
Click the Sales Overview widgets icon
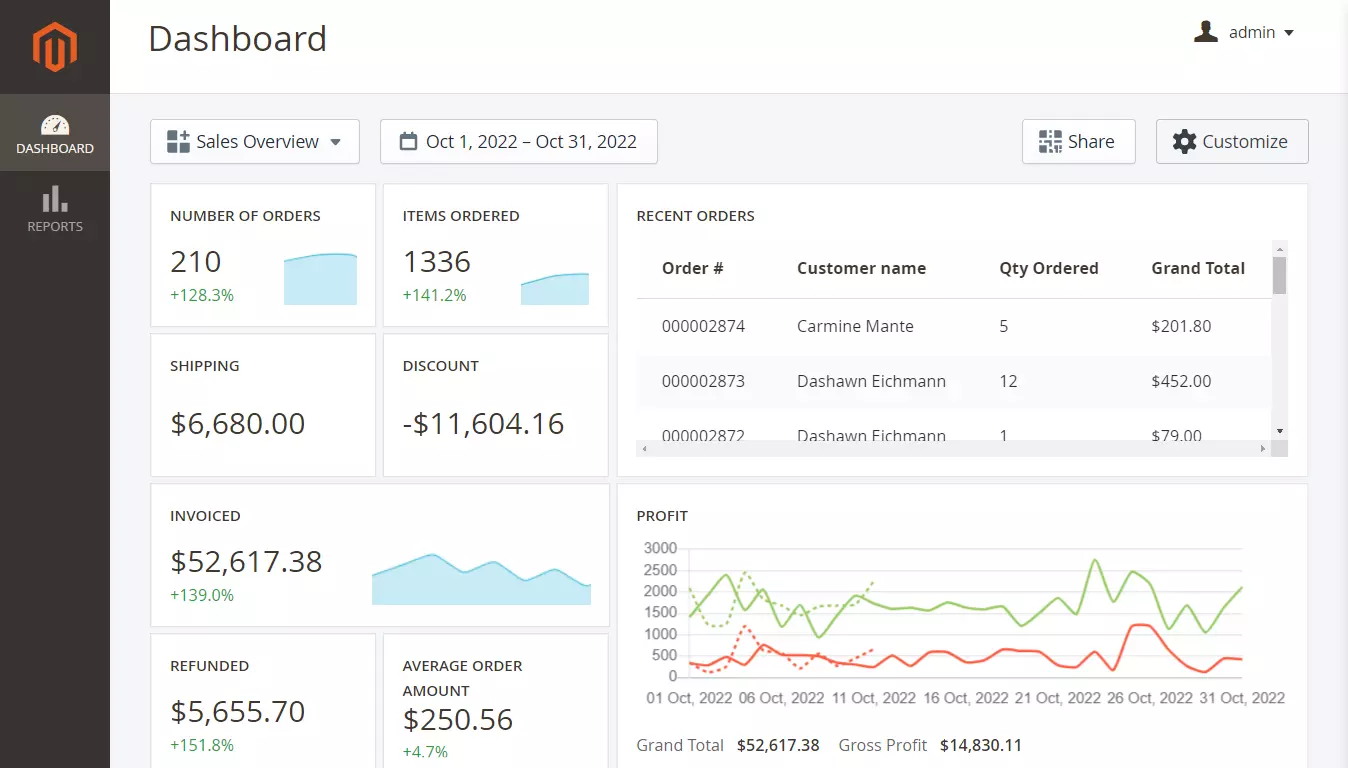pyautogui.click(x=178, y=142)
